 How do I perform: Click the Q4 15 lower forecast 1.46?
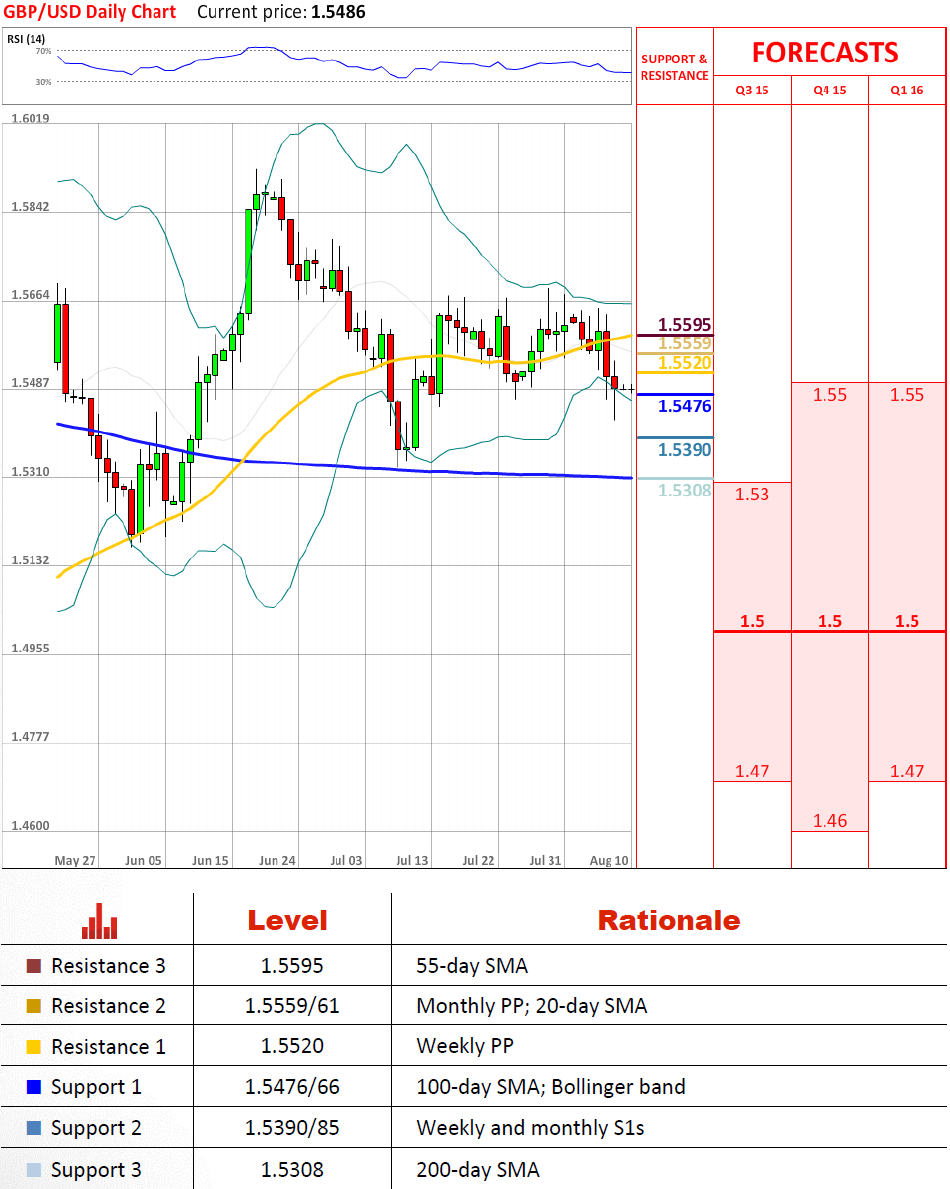coord(829,821)
